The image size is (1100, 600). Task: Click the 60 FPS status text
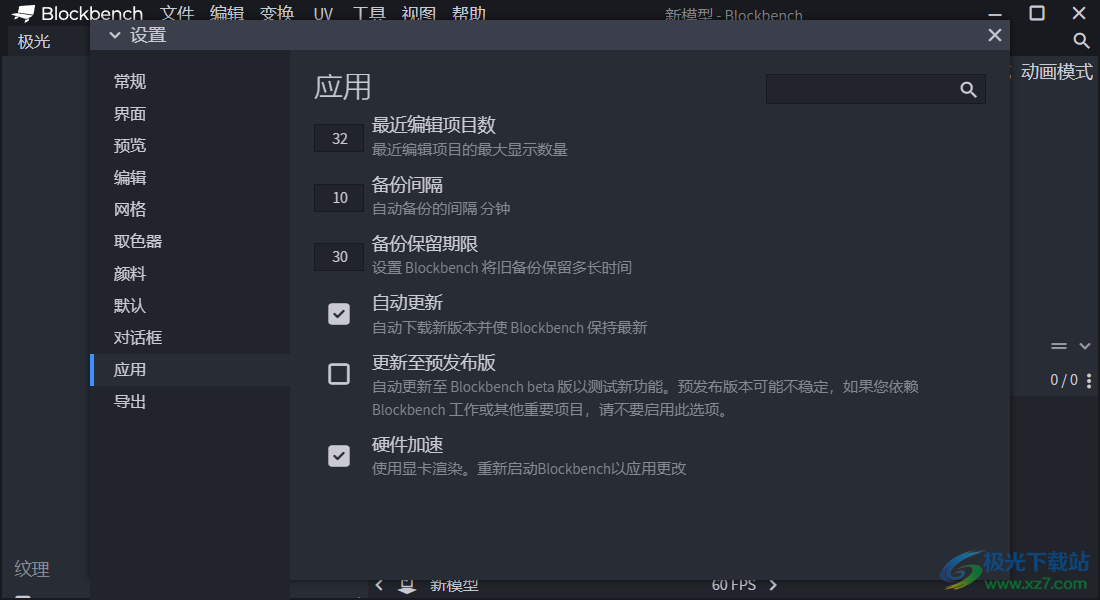pyautogui.click(x=734, y=585)
